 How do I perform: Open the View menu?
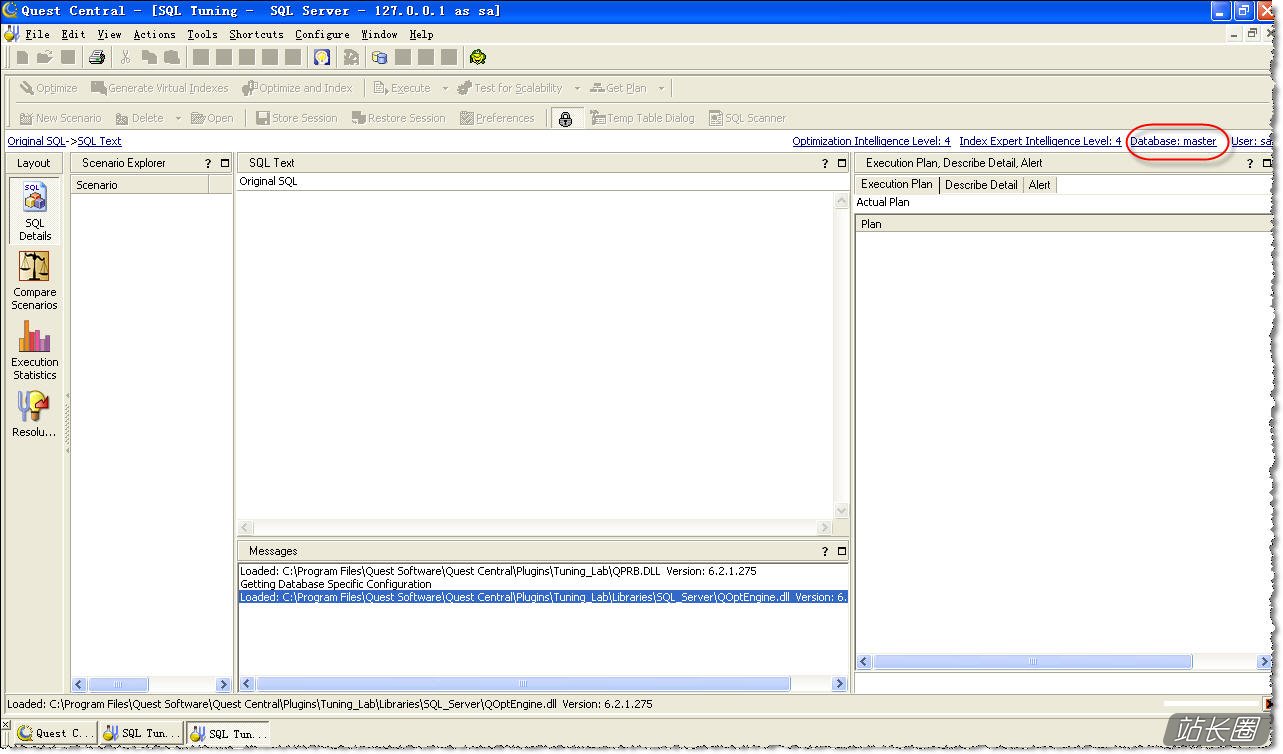click(x=109, y=34)
